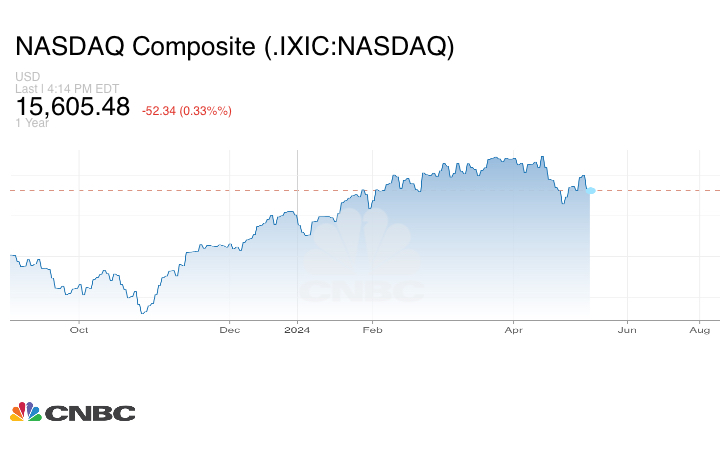Click the lowest trough of the price line
The height and width of the screenshot is (450, 720).
[143, 313]
